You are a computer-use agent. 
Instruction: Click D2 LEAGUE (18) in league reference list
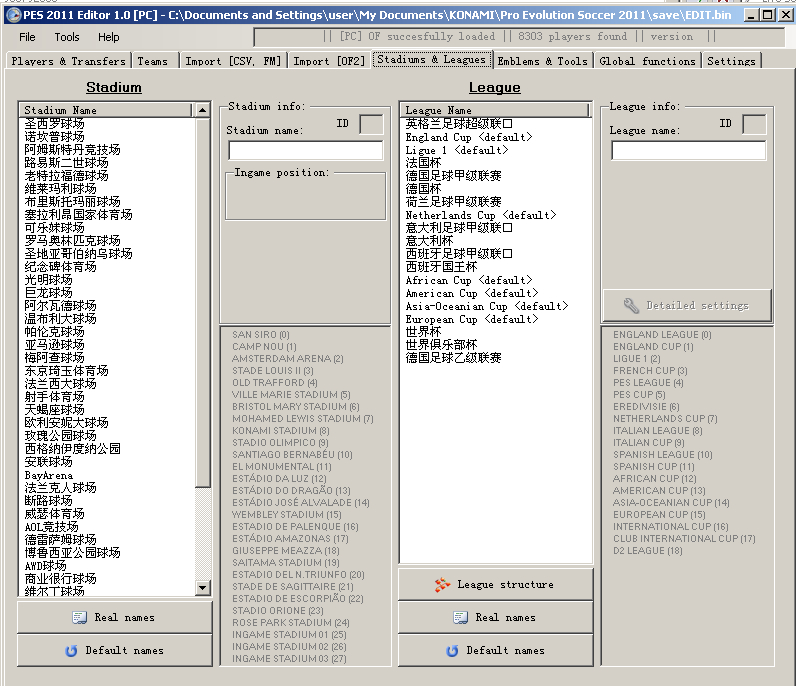[648, 550]
